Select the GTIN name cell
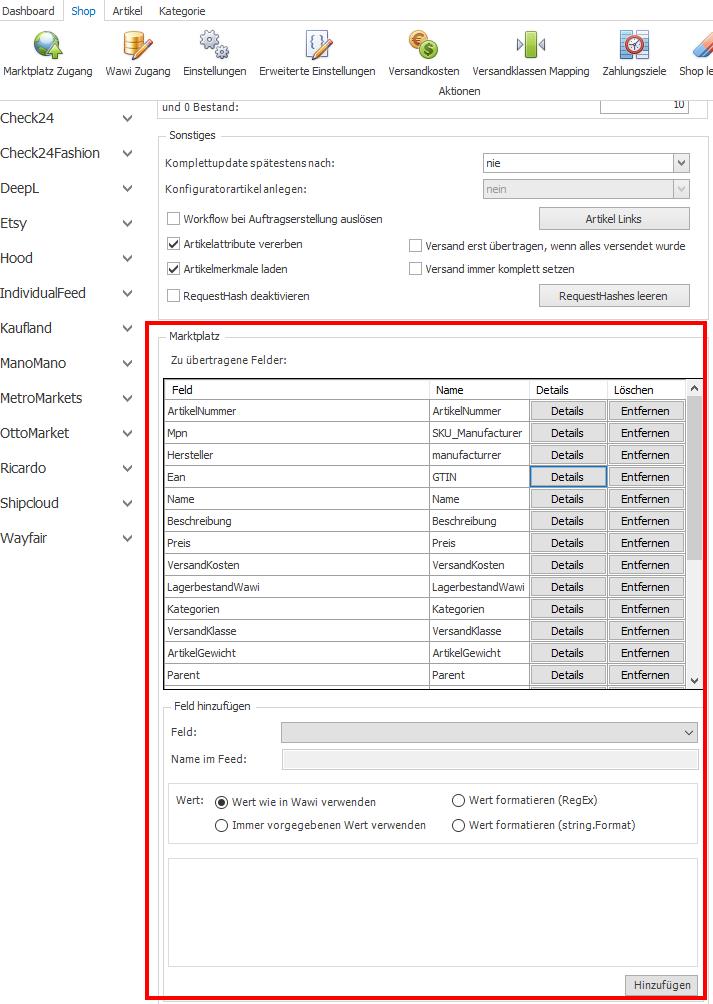This screenshot has height=1004, width=713. tap(479, 477)
